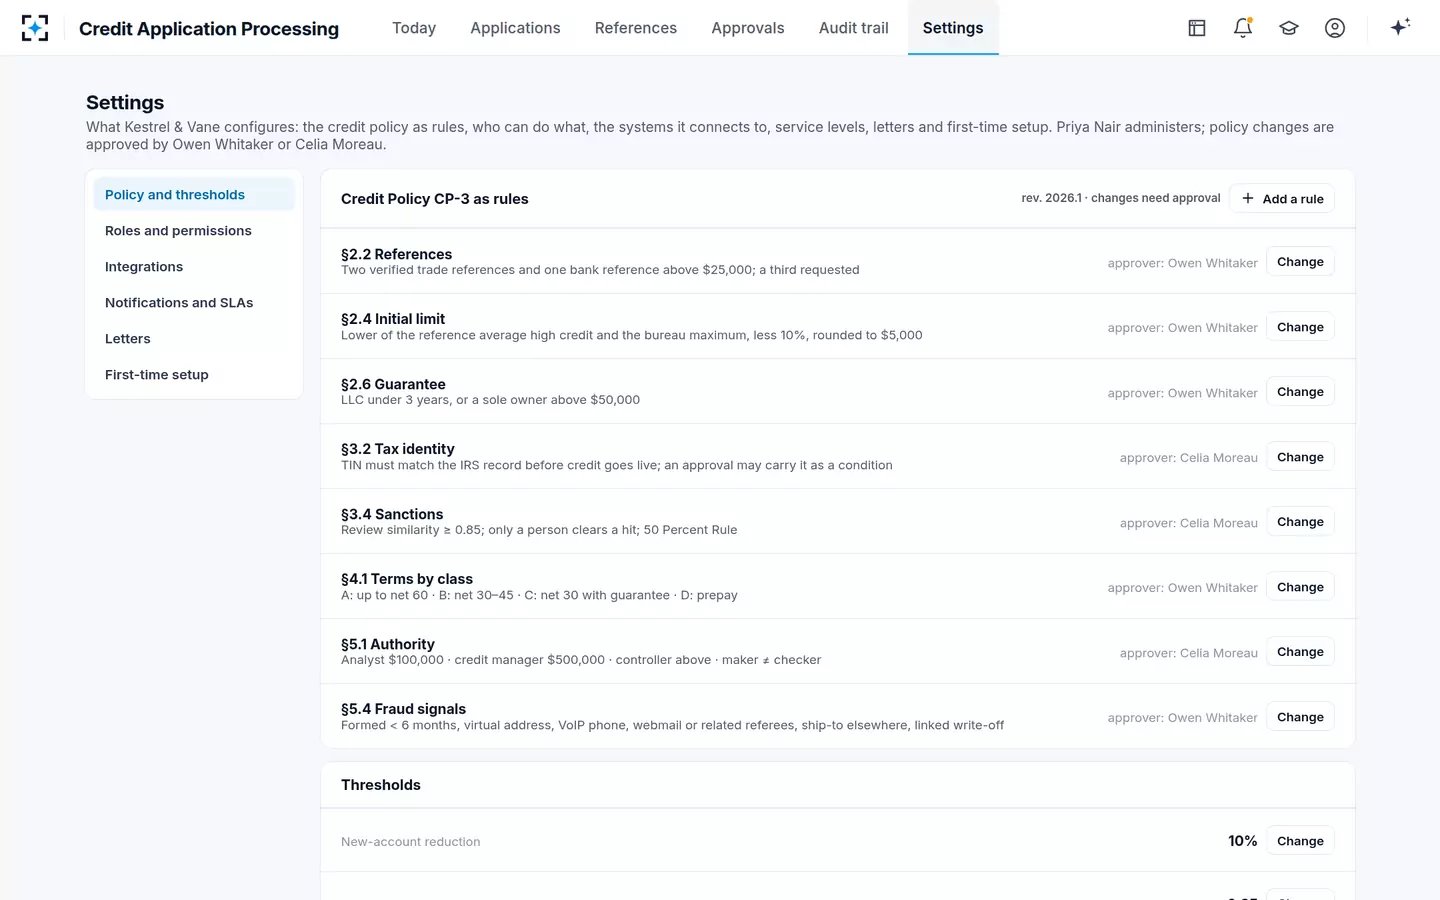Image resolution: width=1440 pixels, height=900 pixels.
Task: Change the §2.4 Initial limit rule
Action: click(x=1300, y=327)
